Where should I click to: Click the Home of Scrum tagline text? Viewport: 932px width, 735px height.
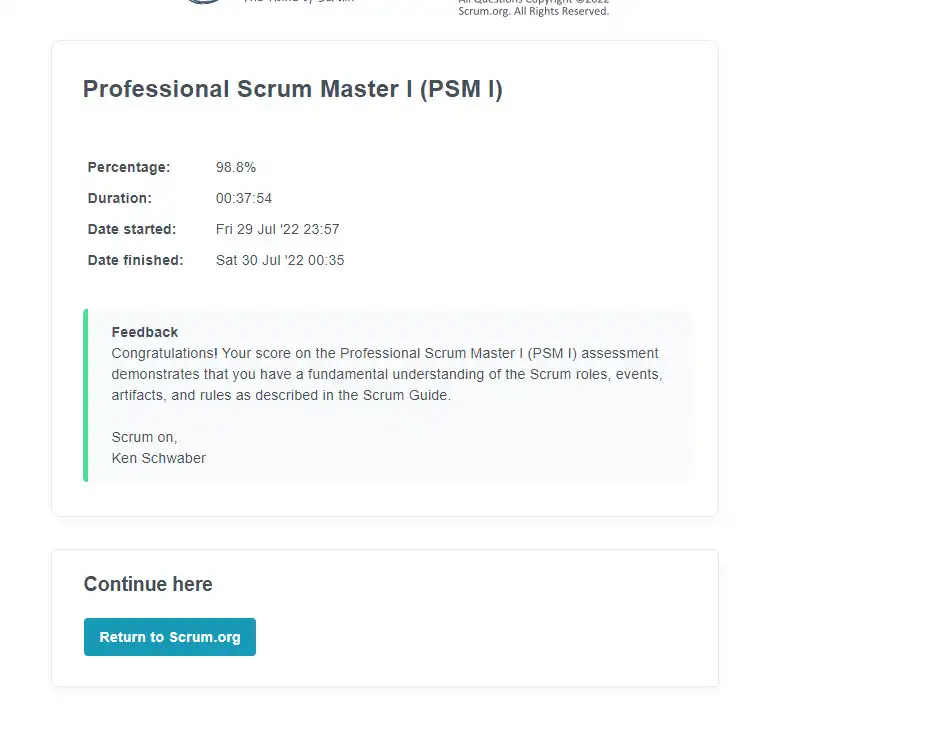coord(299,1)
